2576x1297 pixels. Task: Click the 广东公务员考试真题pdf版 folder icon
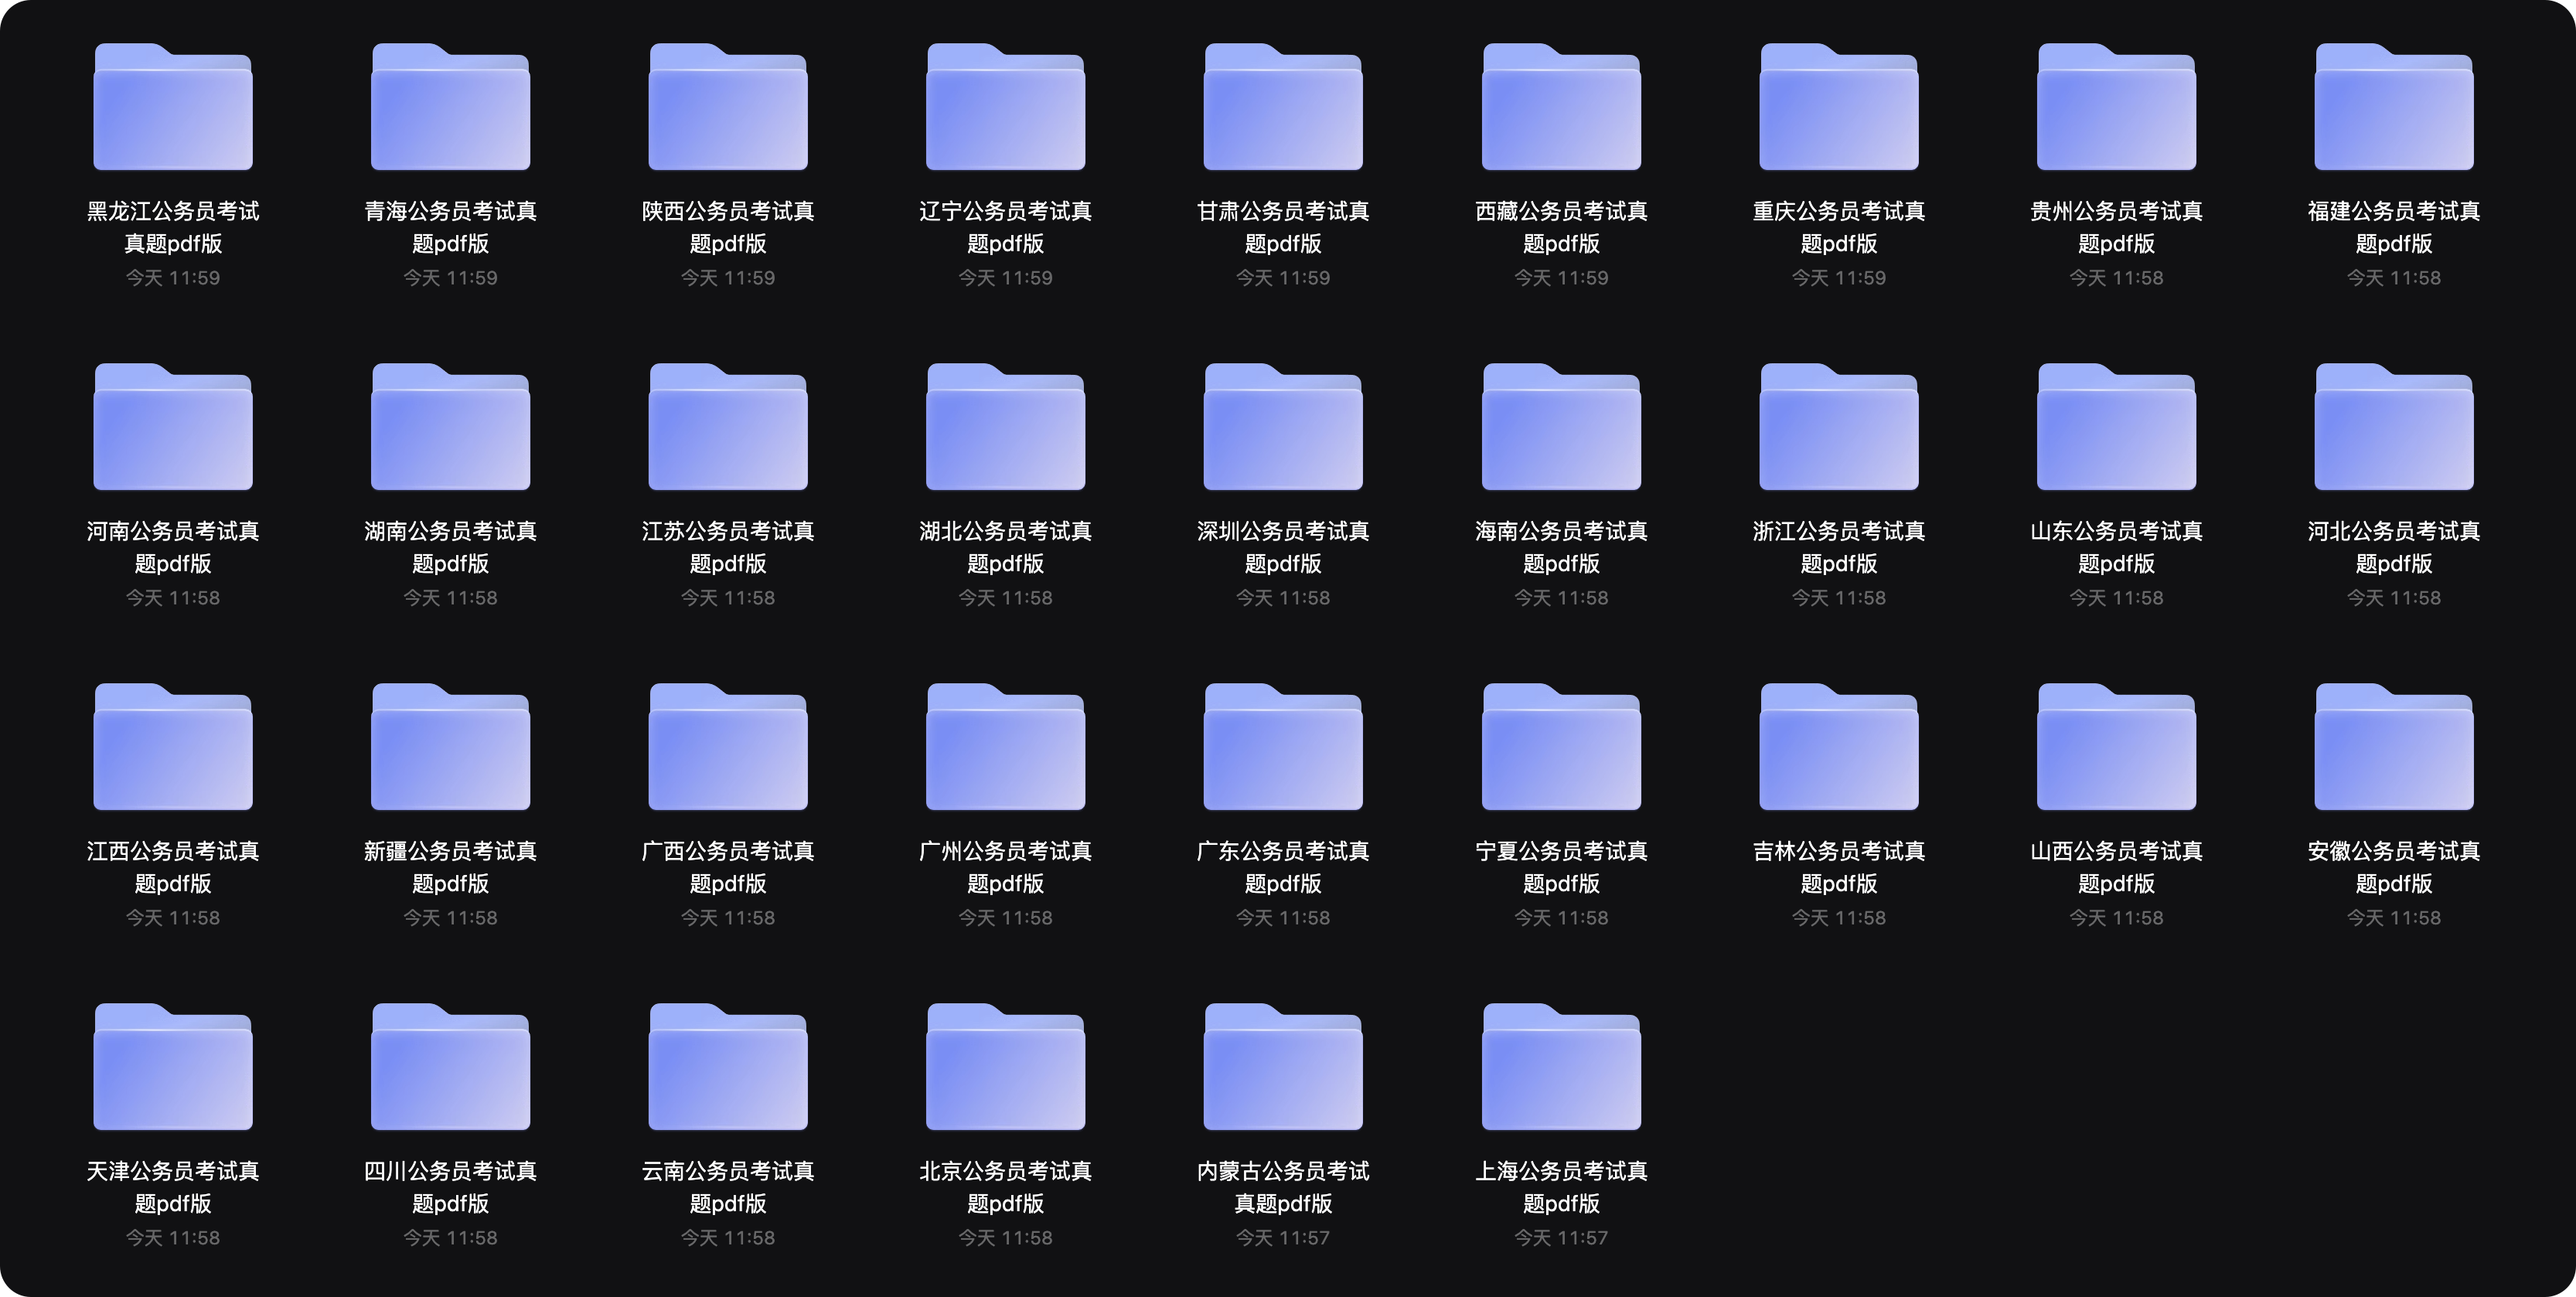(1283, 747)
